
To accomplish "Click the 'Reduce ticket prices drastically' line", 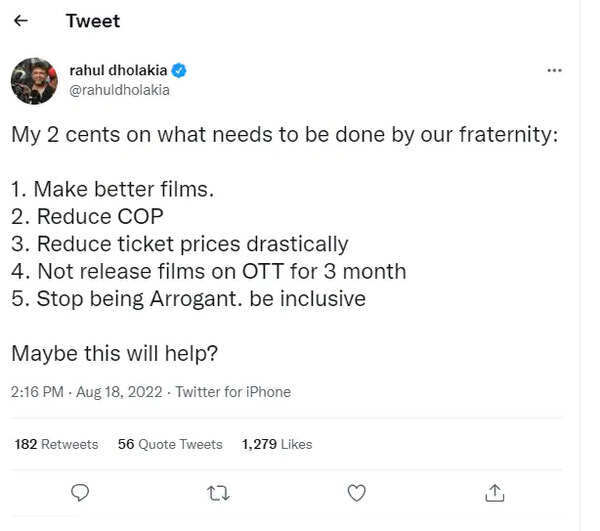I will [180, 243].
